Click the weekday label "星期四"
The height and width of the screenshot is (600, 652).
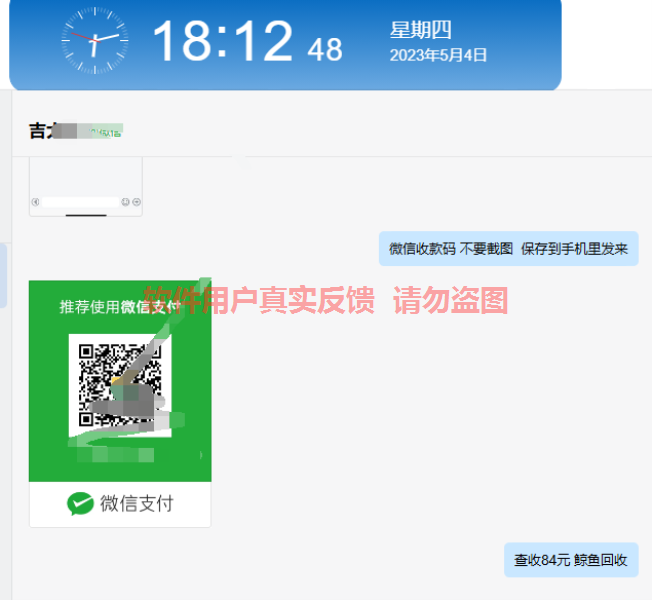tap(420, 30)
